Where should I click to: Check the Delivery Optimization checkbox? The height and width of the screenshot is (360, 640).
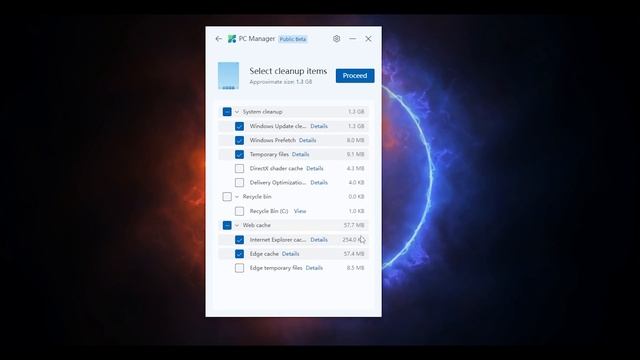click(240, 182)
